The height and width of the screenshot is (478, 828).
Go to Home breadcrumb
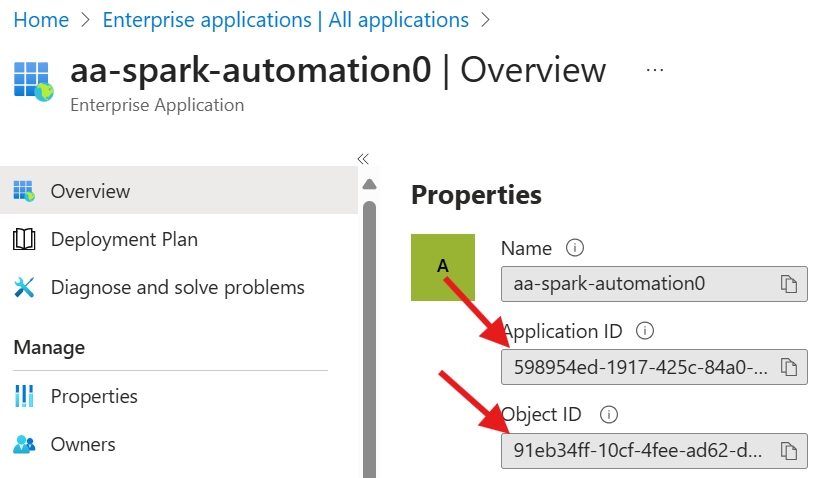(x=41, y=20)
